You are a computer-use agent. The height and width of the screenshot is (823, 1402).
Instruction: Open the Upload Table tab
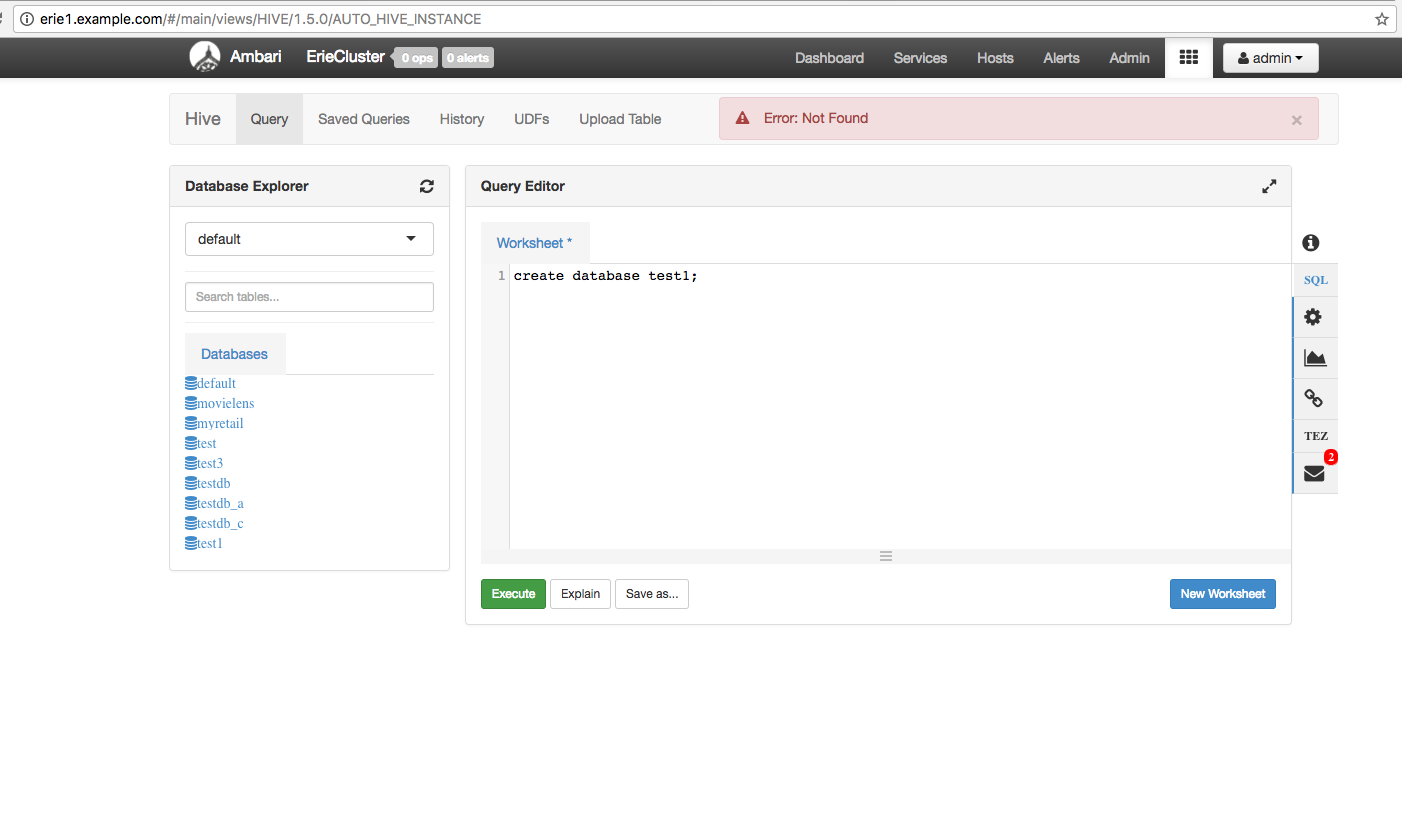coord(620,119)
